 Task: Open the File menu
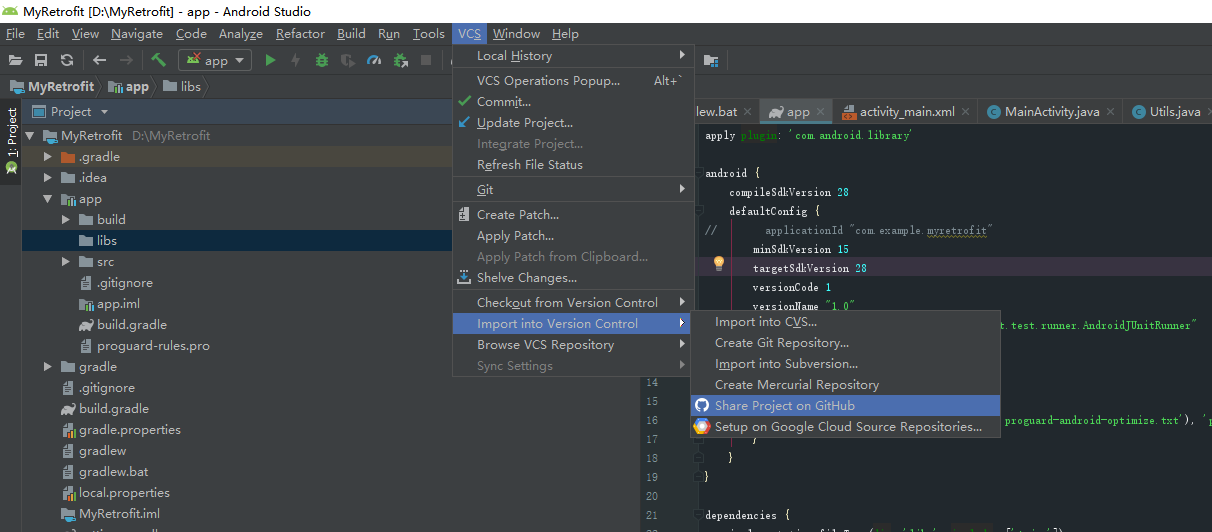(15, 33)
